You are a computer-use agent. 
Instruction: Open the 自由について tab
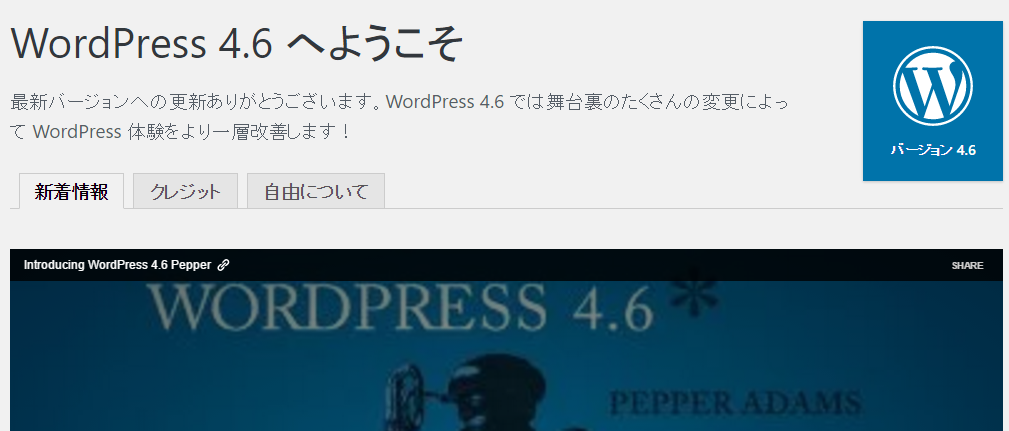click(316, 191)
